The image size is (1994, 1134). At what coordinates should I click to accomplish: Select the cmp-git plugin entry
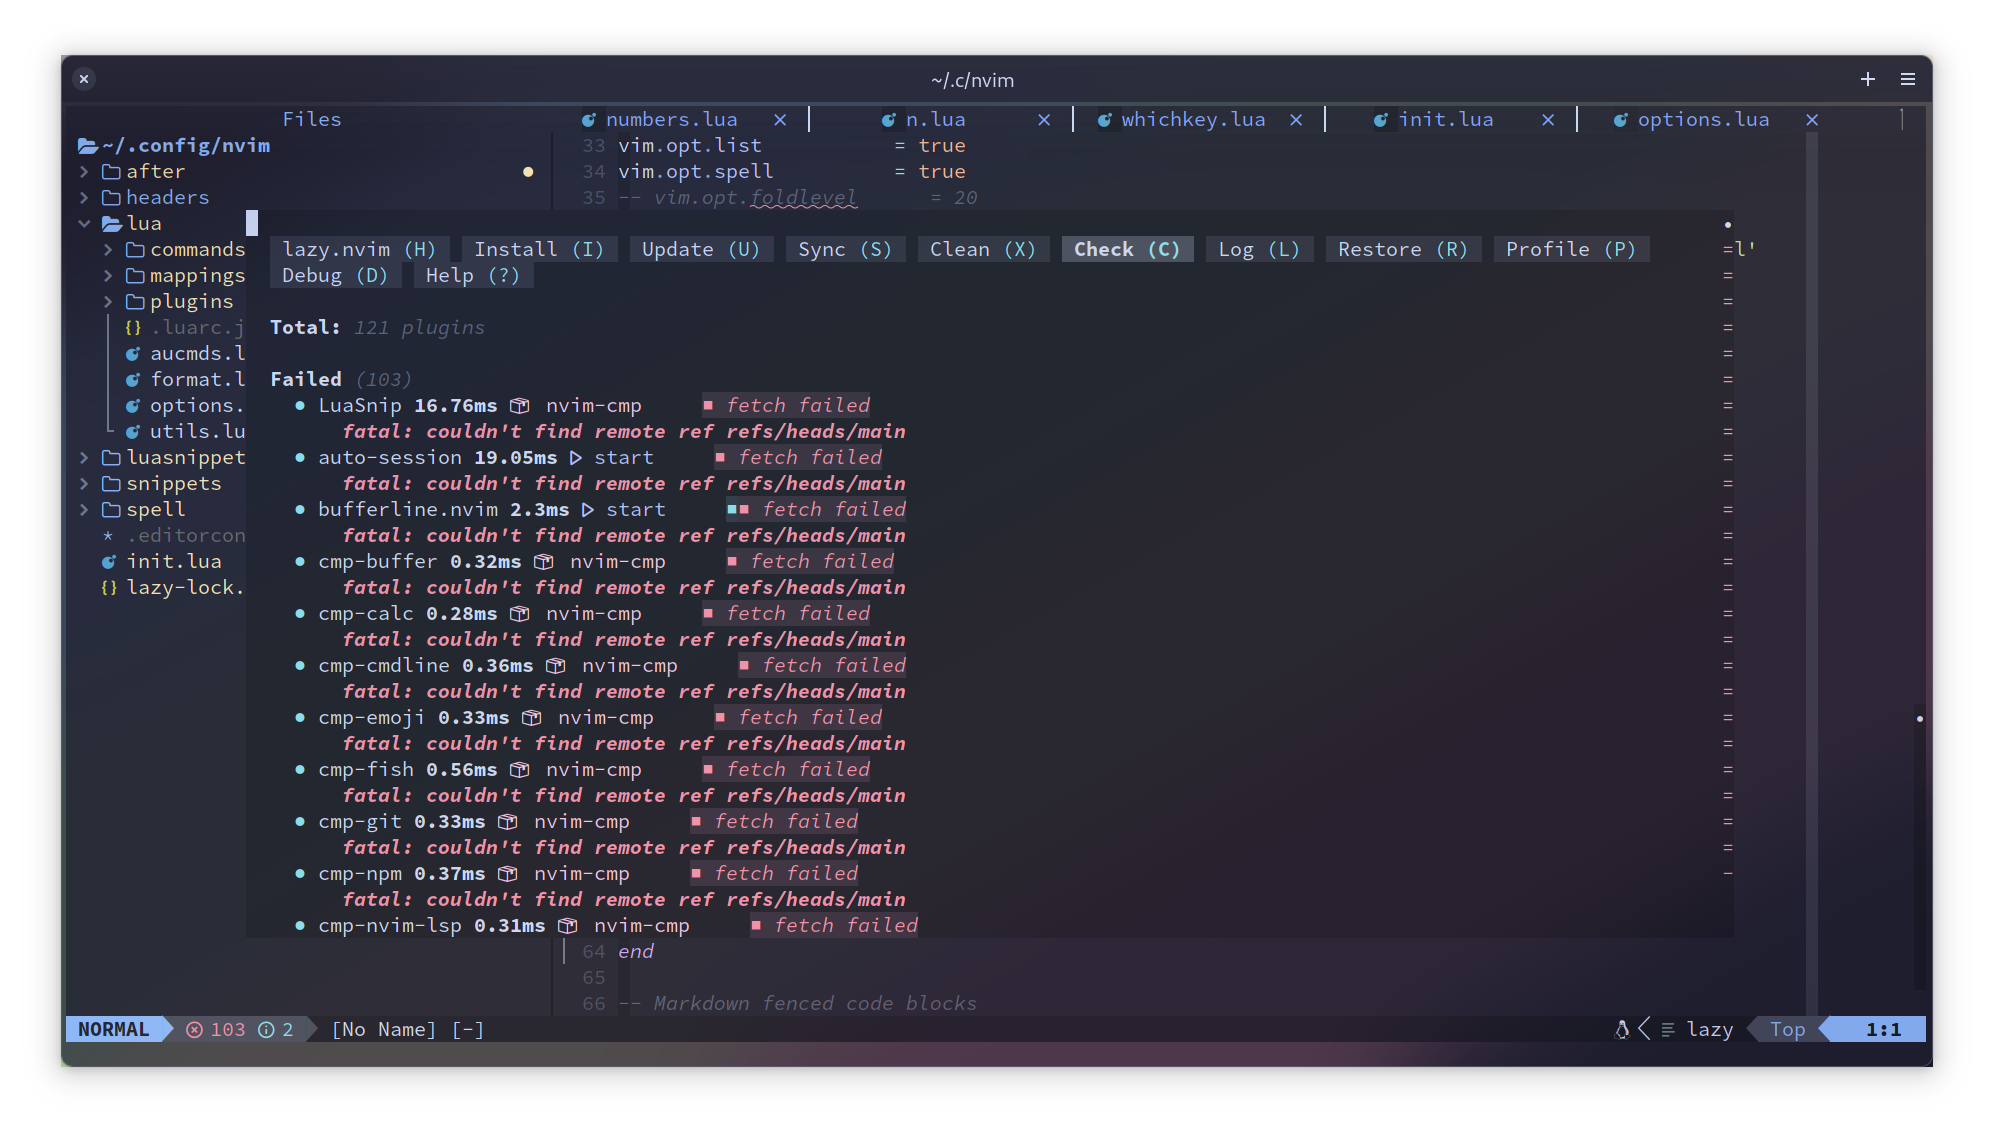pos(360,822)
